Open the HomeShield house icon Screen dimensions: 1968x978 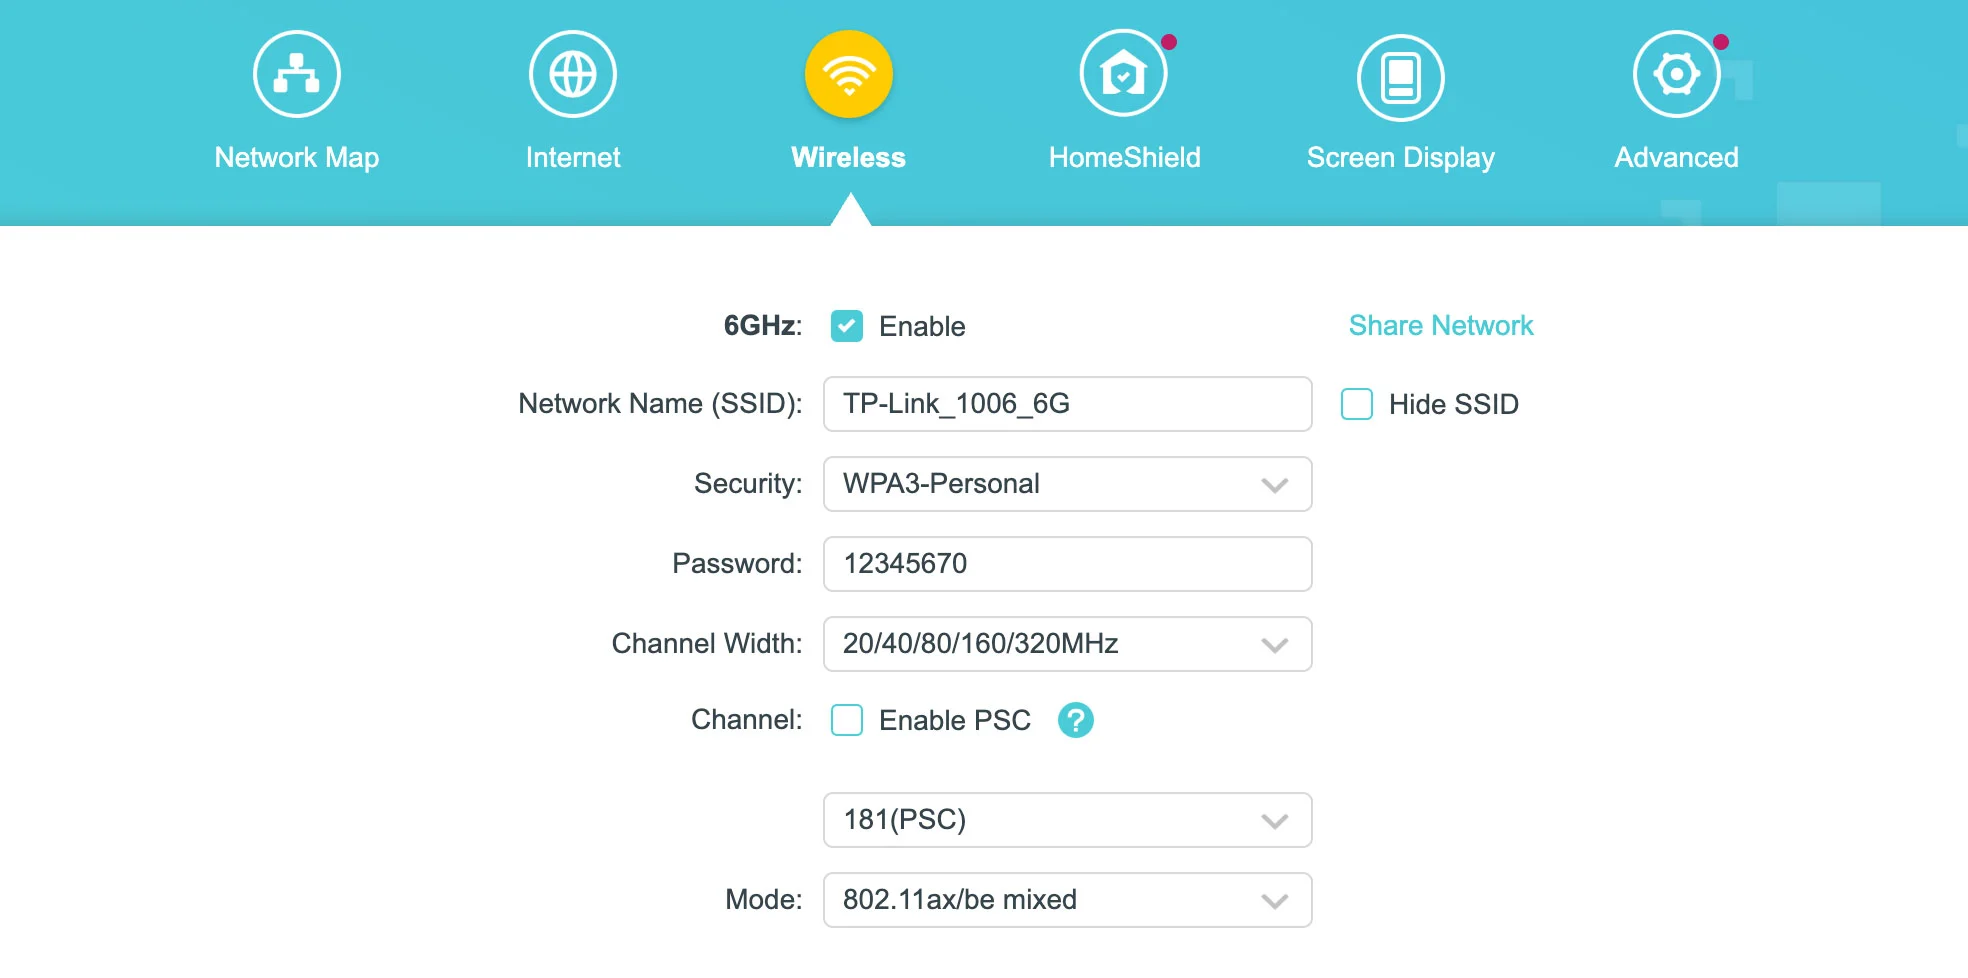click(x=1124, y=75)
